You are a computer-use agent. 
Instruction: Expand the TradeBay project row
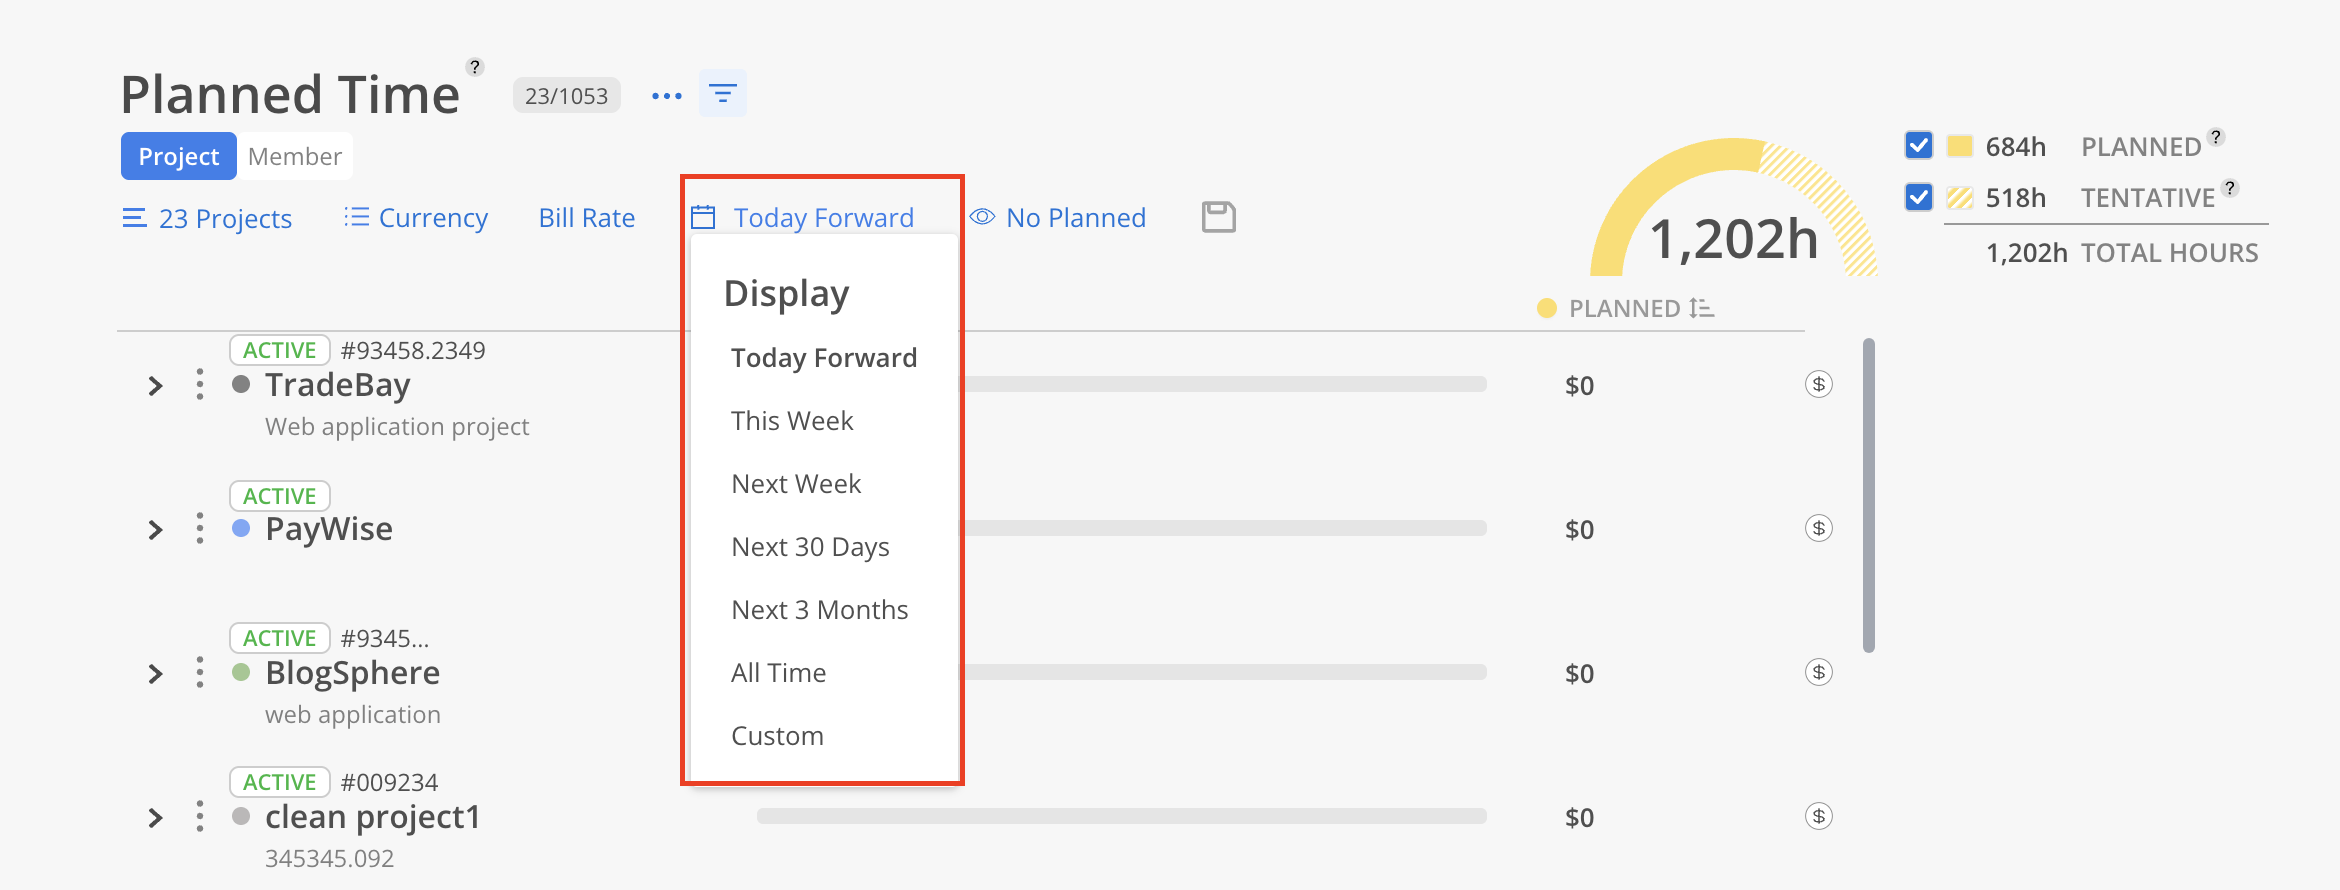click(155, 385)
